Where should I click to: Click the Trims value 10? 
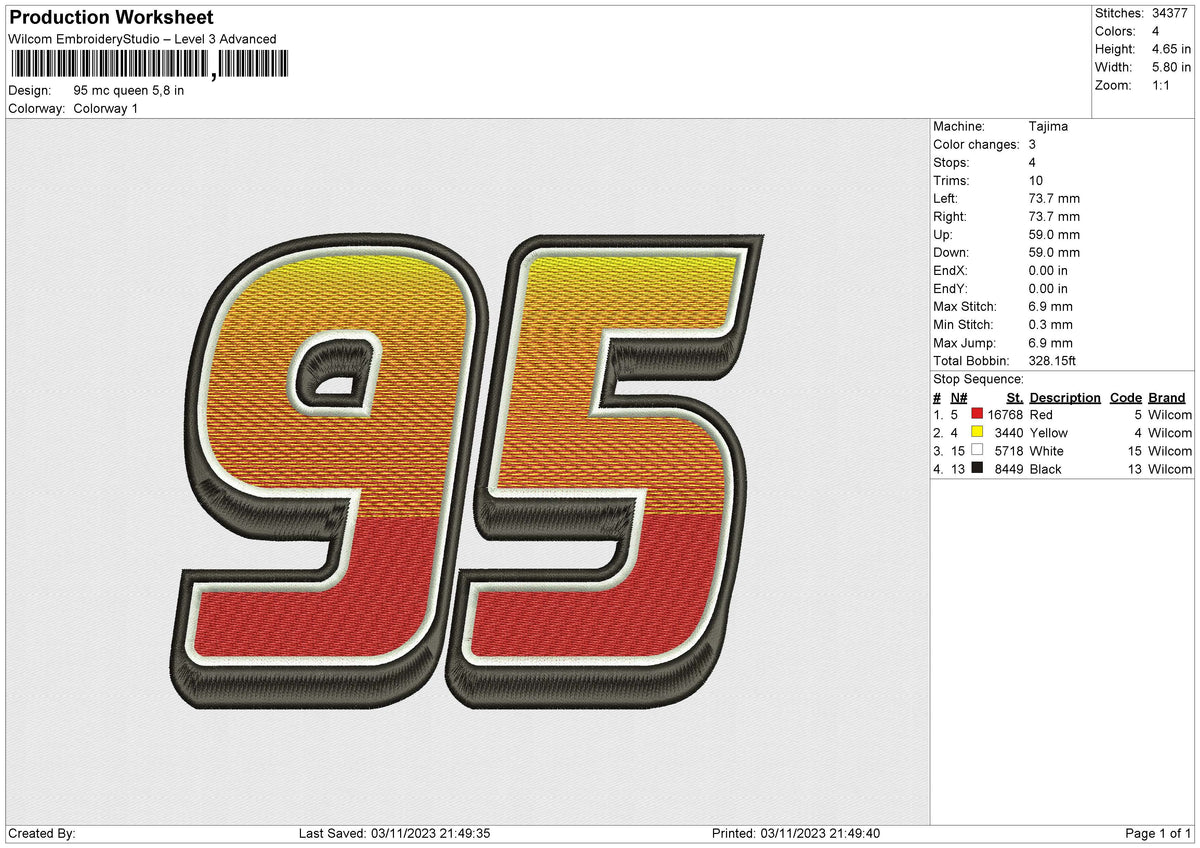1036,180
